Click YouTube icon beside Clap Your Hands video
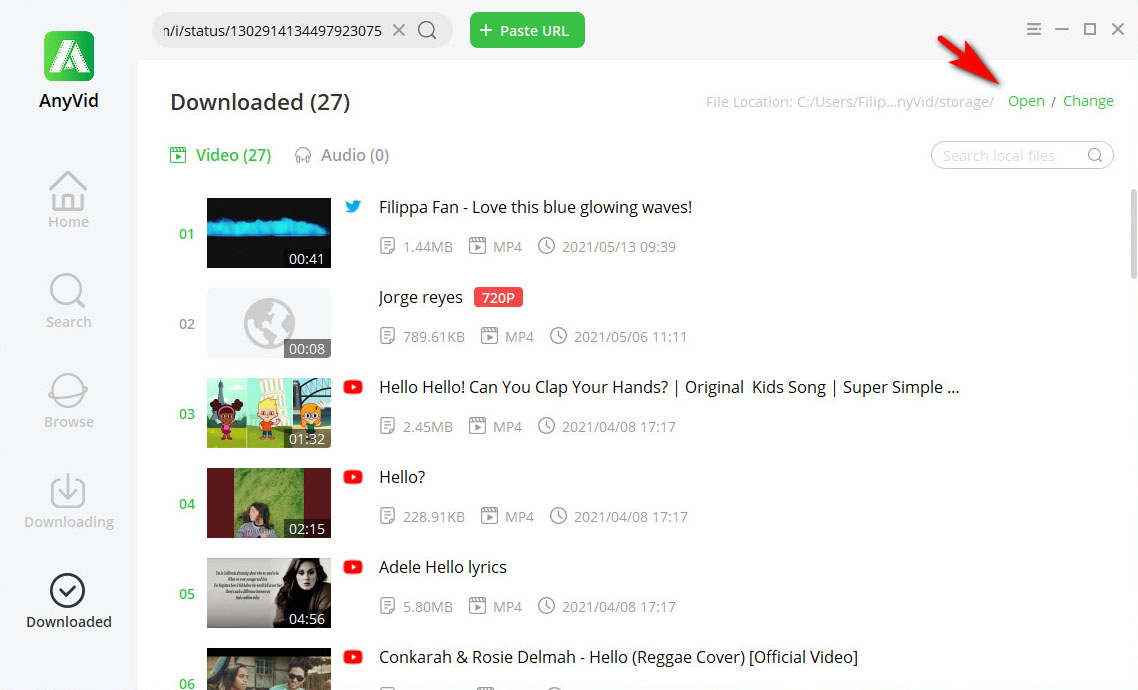The height and width of the screenshot is (690, 1138). (353, 387)
